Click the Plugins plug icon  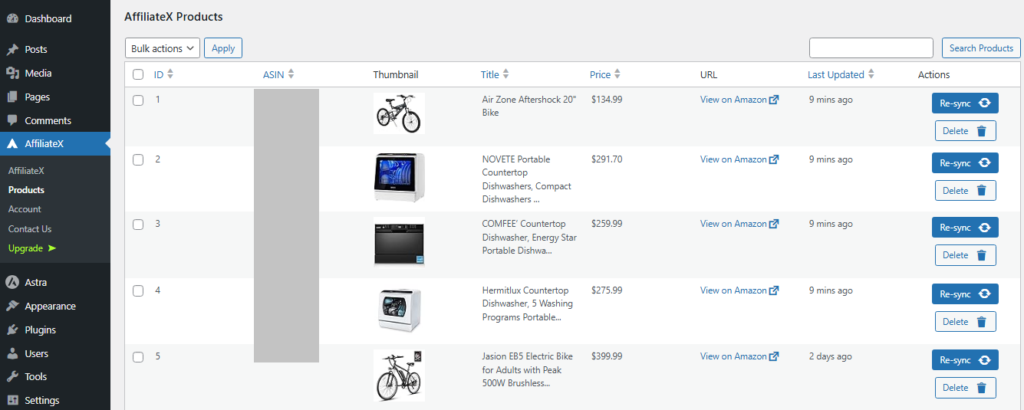tap(12, 330)
